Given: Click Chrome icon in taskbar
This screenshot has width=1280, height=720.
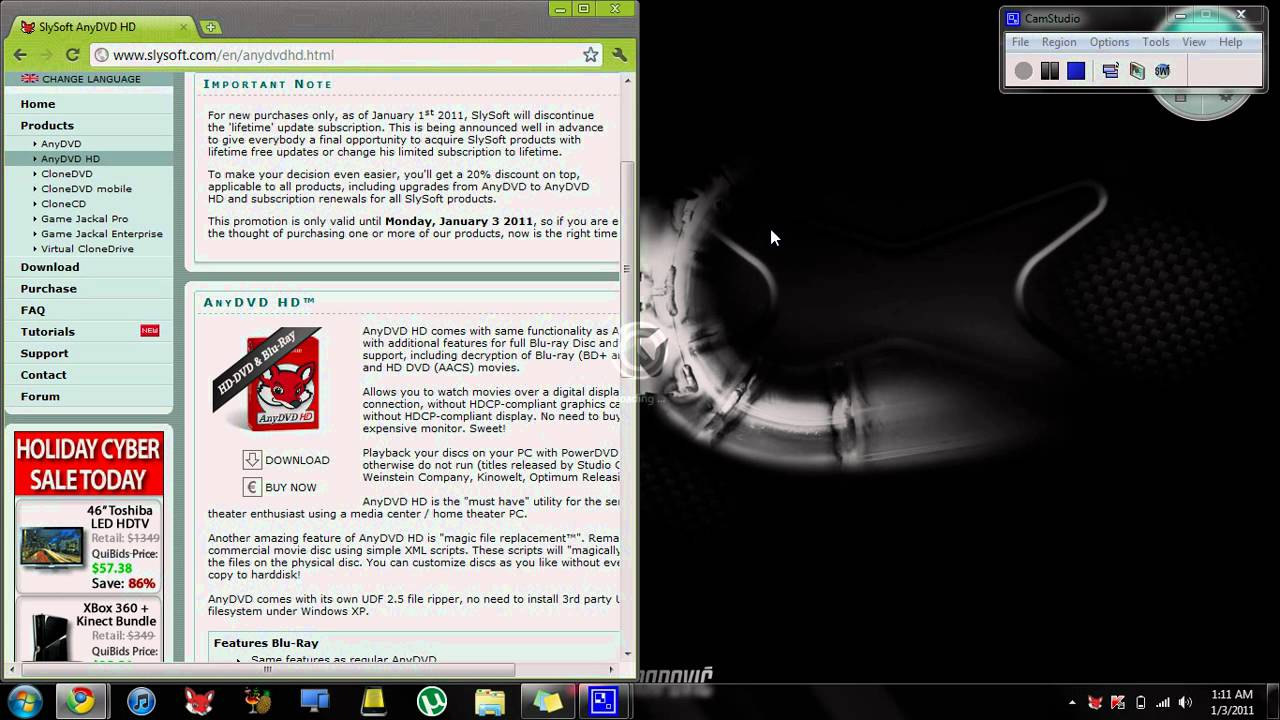Looking at the screenshot, I should point(80,702).
